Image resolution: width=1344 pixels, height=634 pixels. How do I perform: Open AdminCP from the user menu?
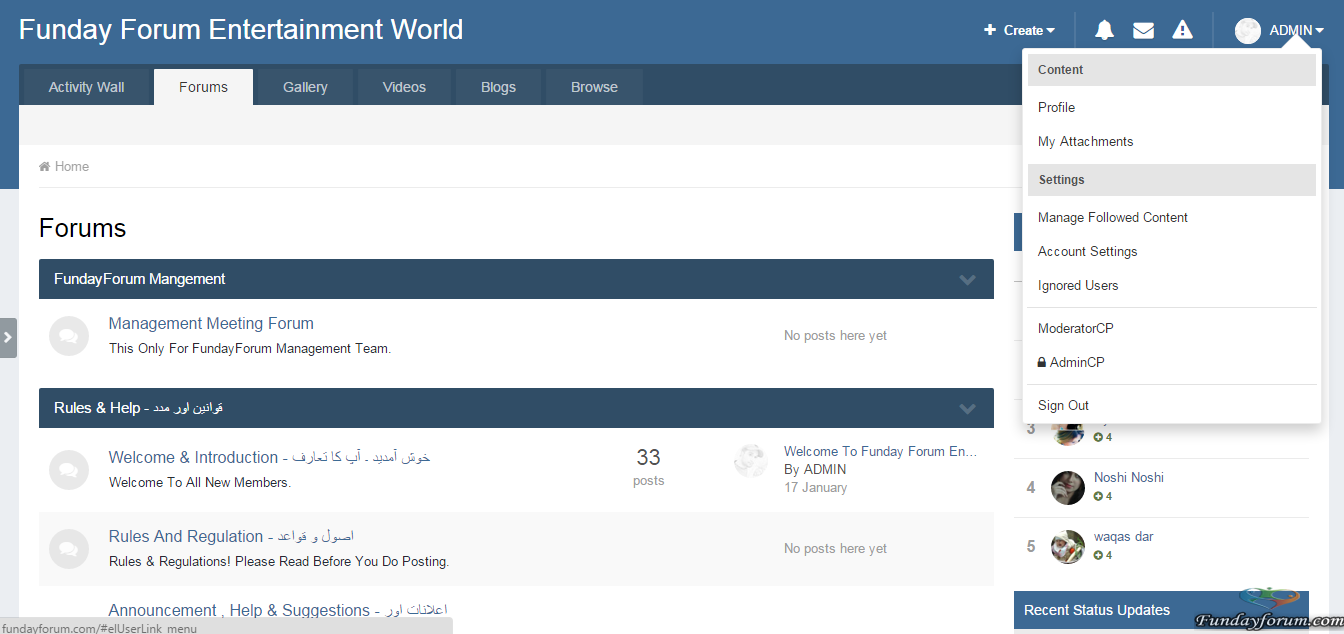tap(1076, 362)
